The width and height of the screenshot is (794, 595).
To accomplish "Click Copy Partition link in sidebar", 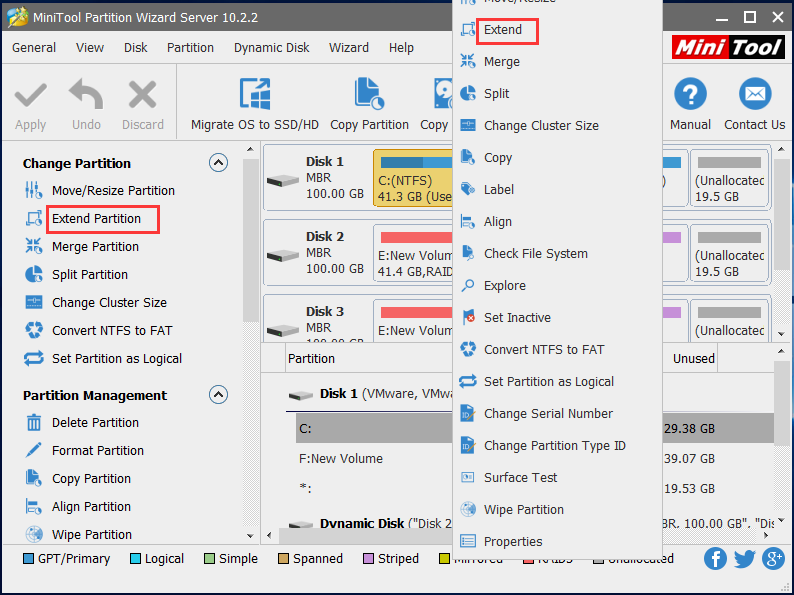I will 91,479.
